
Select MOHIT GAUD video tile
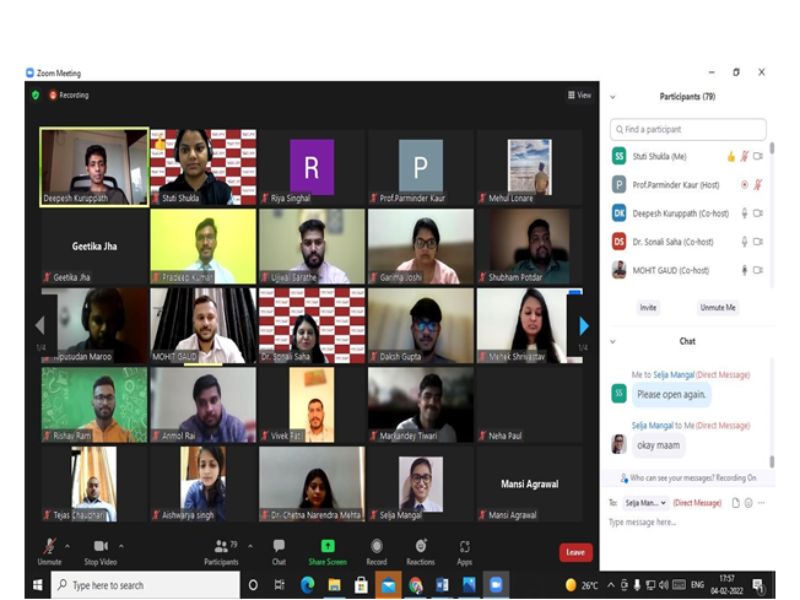(203, 326)
